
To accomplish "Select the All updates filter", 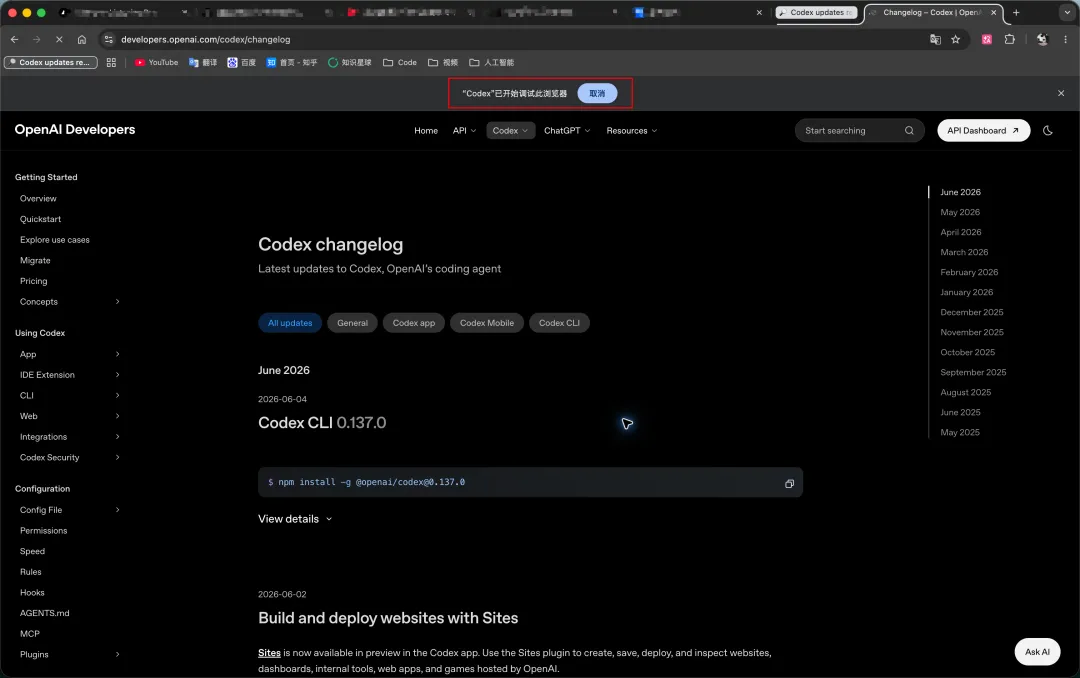I will coord(290,322).
